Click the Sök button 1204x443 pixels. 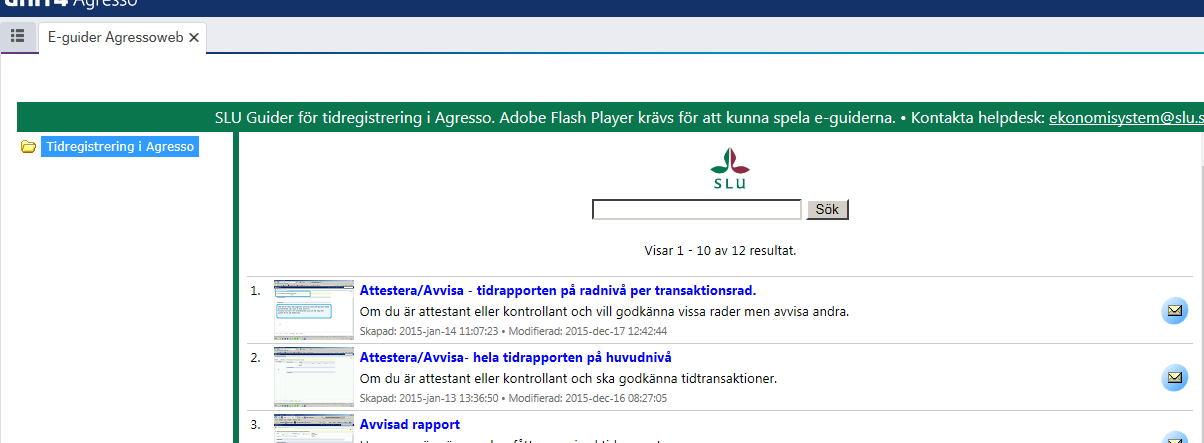[x=827, y=210]
